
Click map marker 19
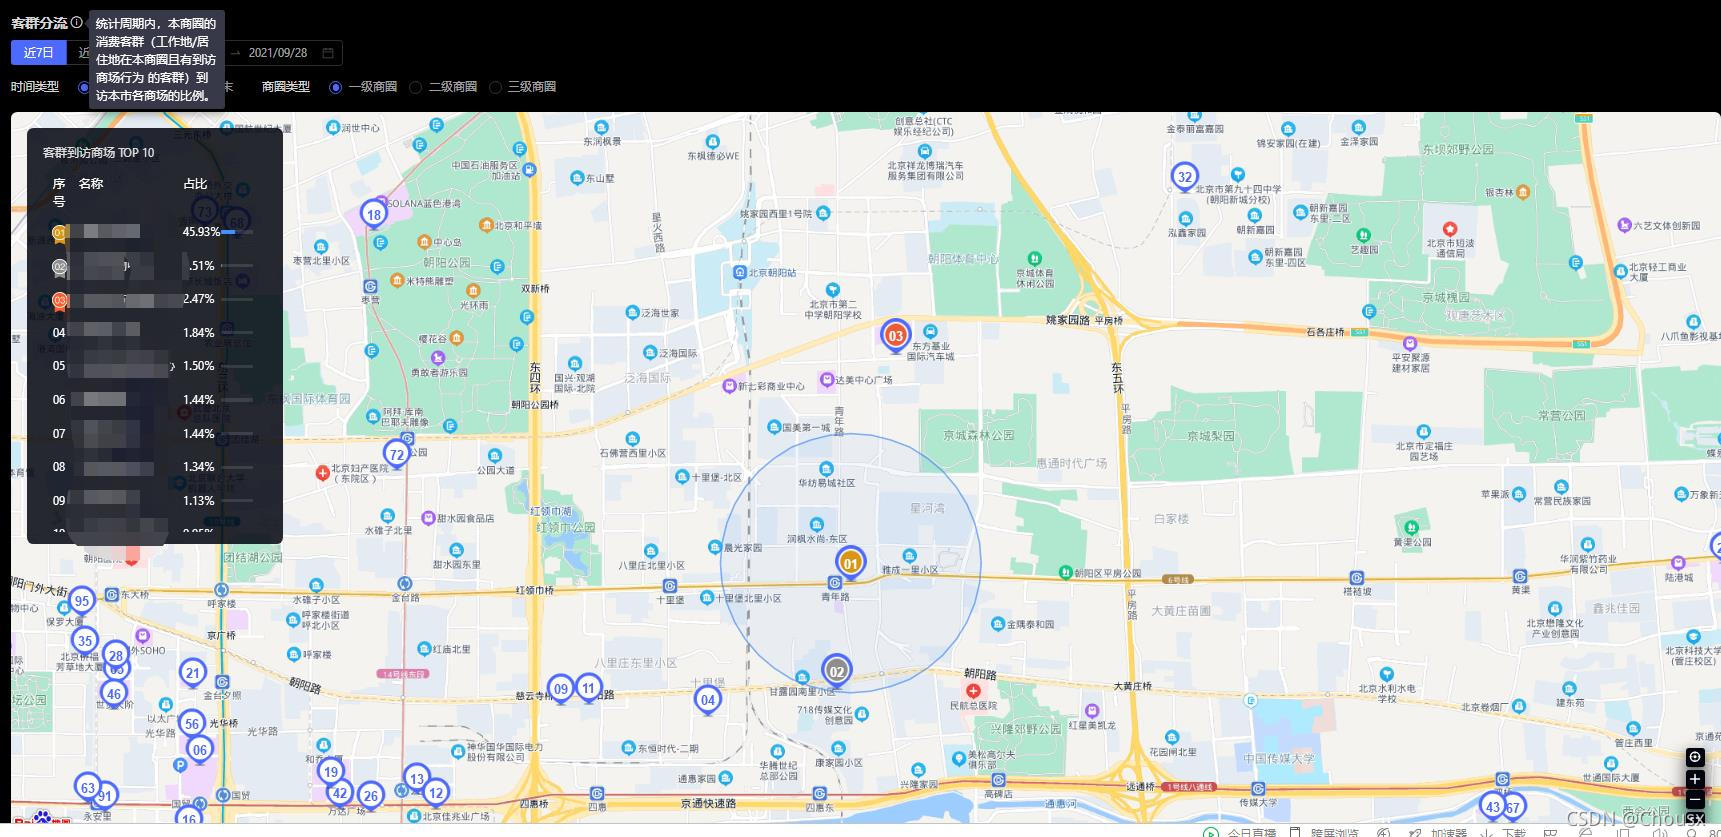331,771
